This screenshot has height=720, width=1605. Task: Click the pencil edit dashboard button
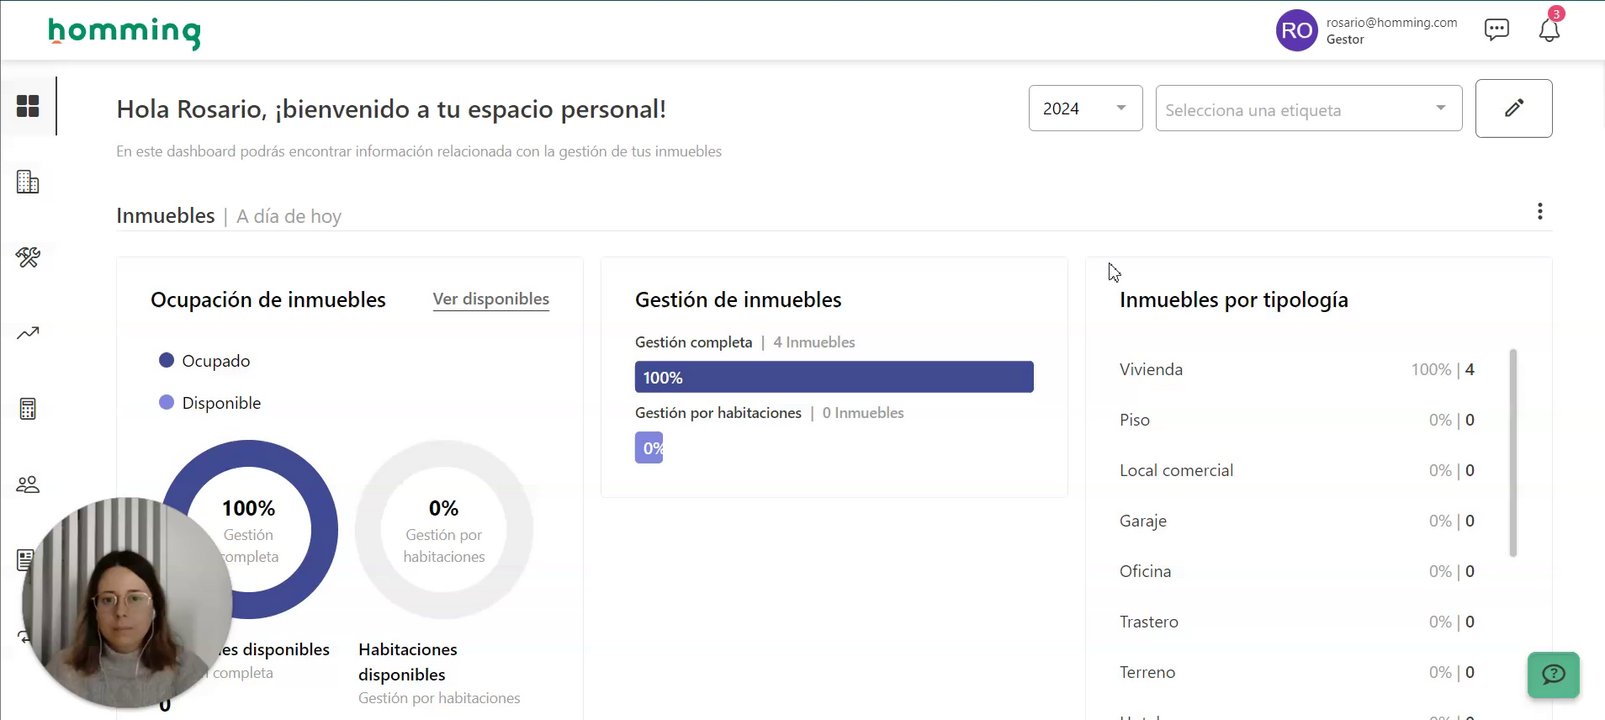[x=1513, y=108]
